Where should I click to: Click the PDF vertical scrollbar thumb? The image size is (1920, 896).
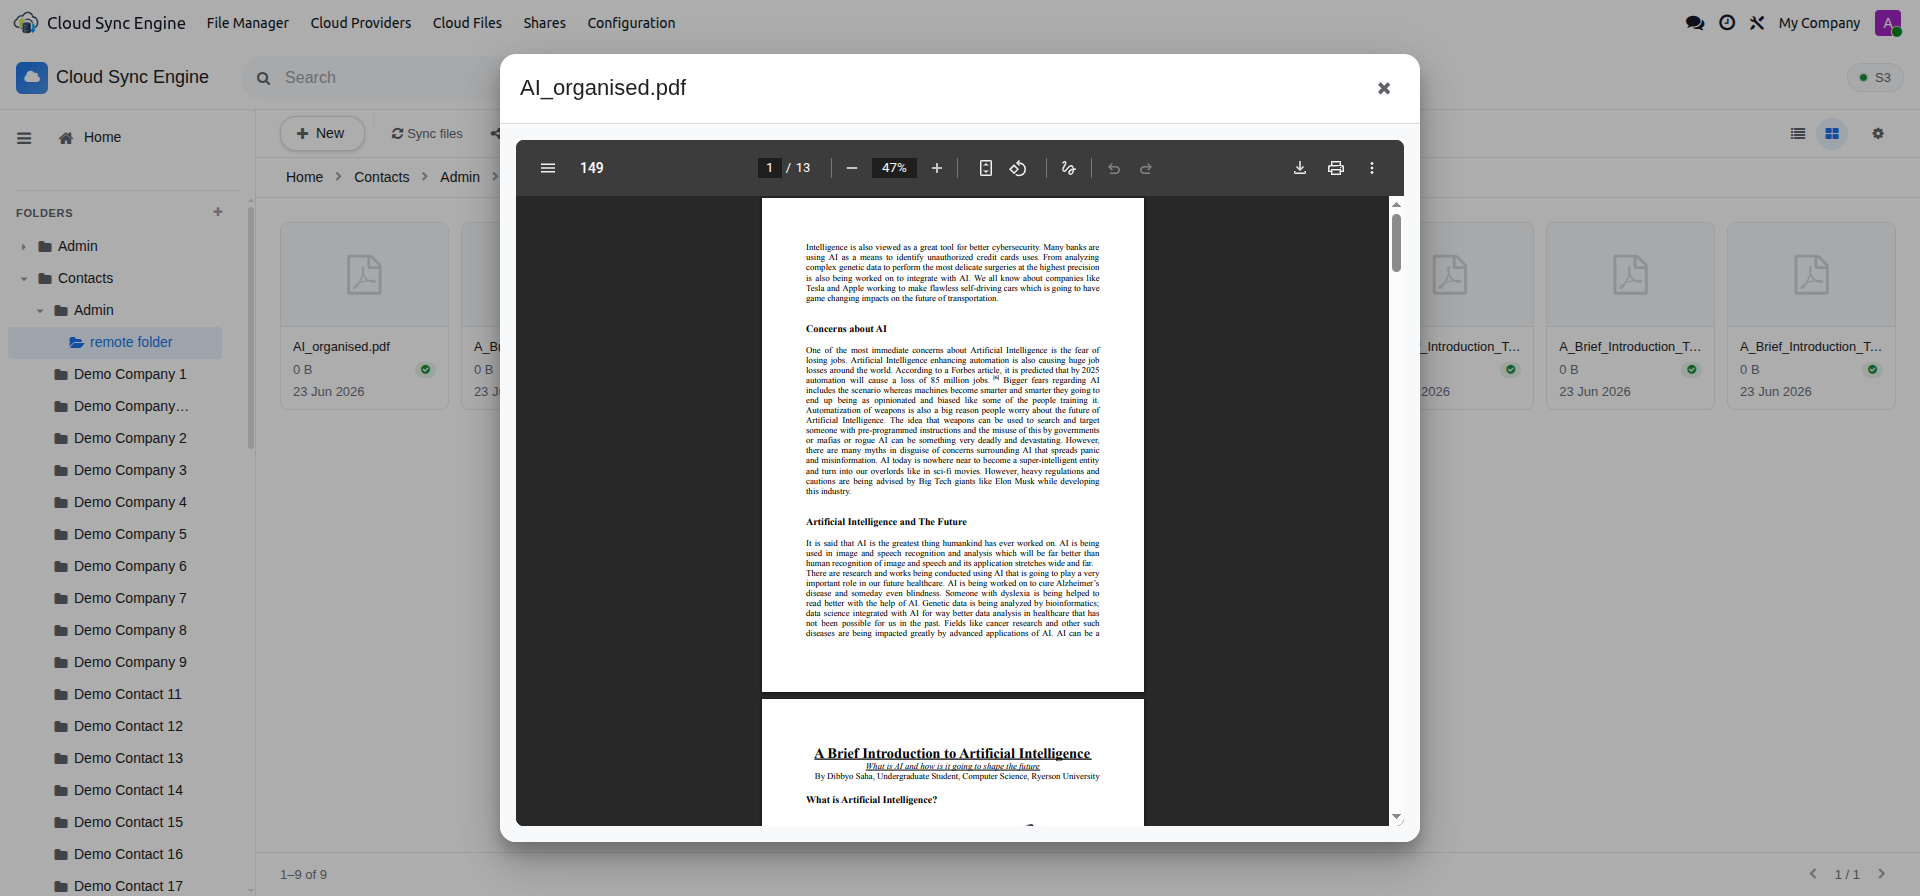click(1396, 242)
